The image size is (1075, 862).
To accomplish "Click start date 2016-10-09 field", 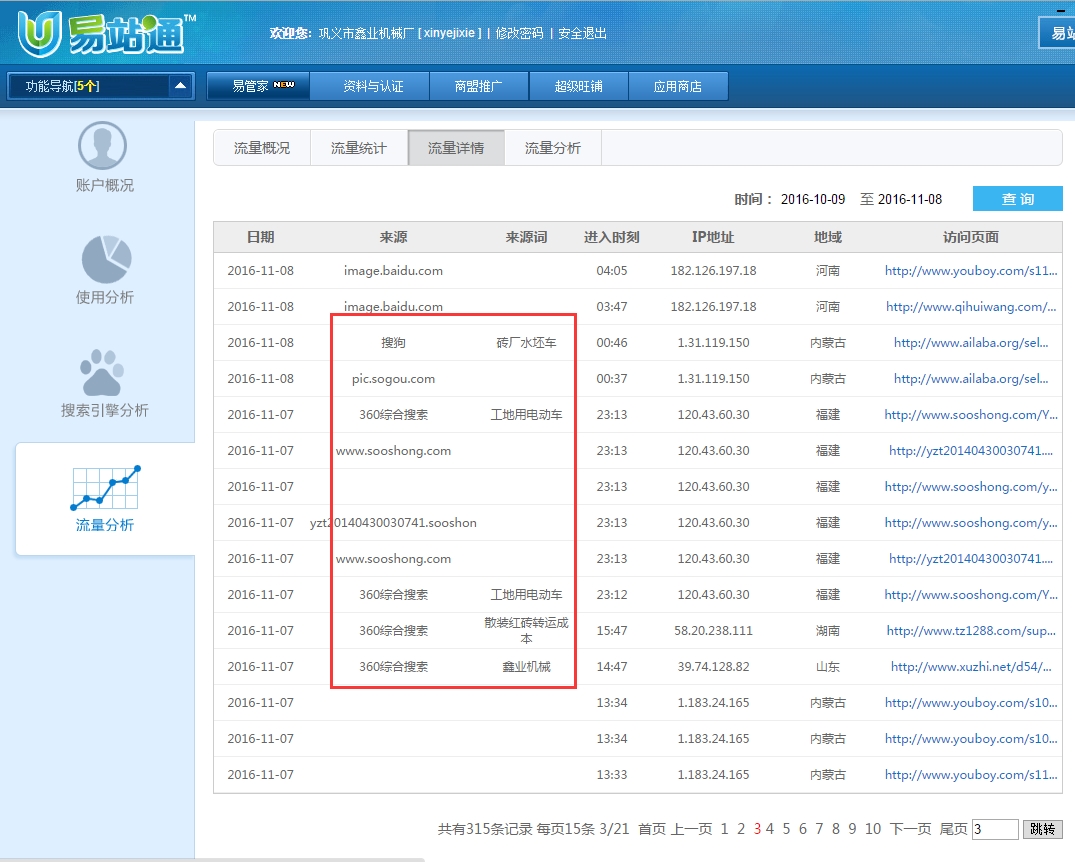I will click(813, 199).
